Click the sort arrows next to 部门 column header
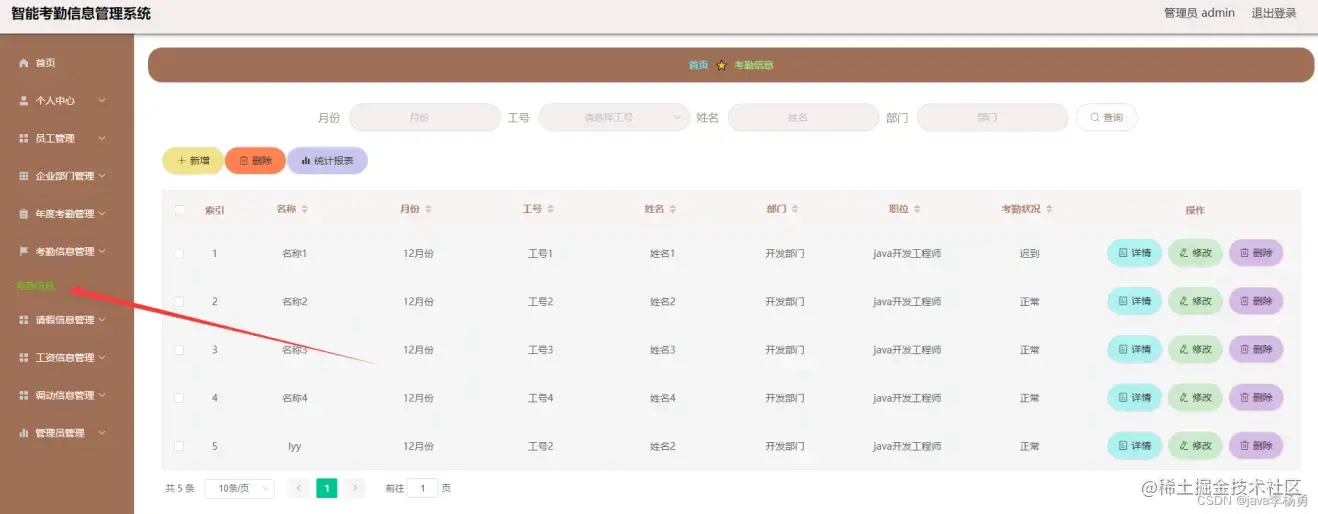 pos(795,209)
